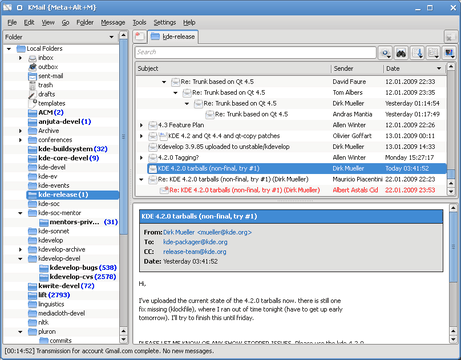Open the Settings menu
The width and height of the screenshot is (461, 360).
click(165, 22)
